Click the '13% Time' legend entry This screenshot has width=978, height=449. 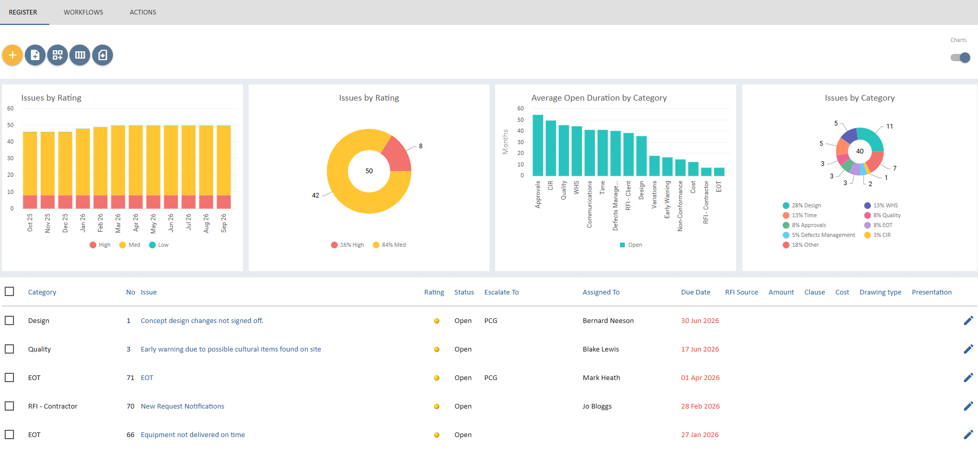[x=801, y=215]
